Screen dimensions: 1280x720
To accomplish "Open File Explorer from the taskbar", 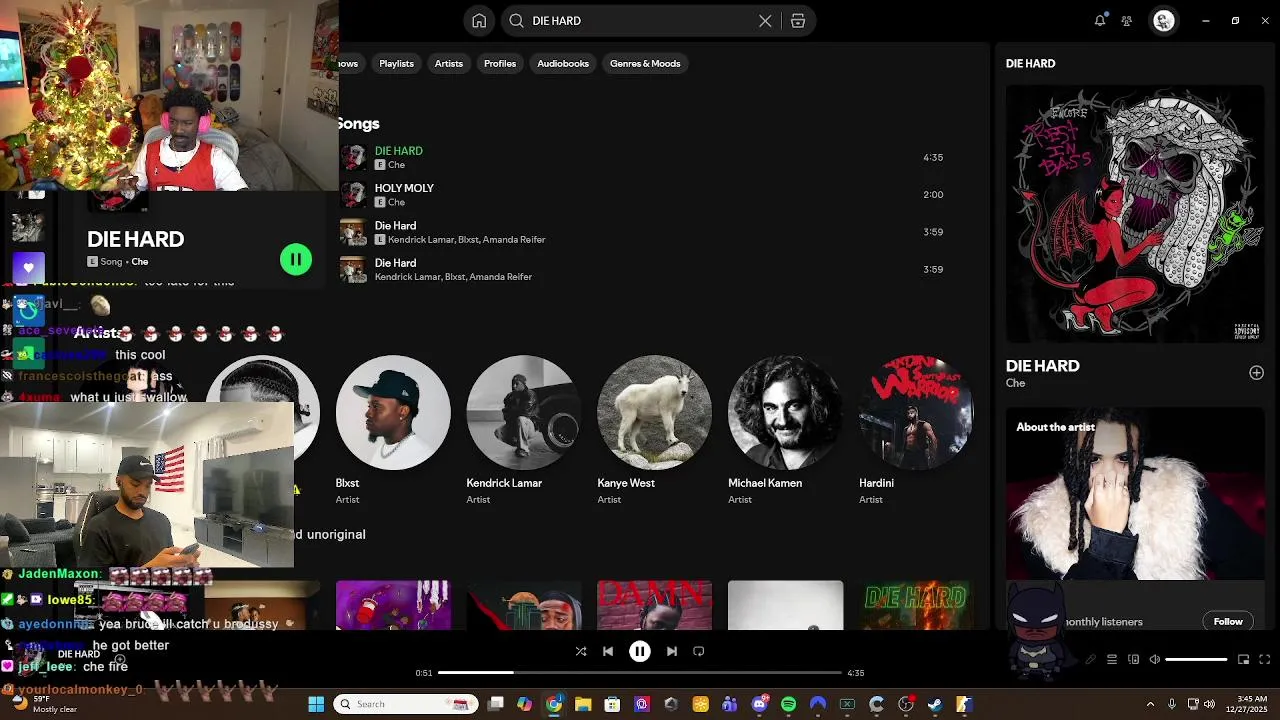I will point(583,704).
